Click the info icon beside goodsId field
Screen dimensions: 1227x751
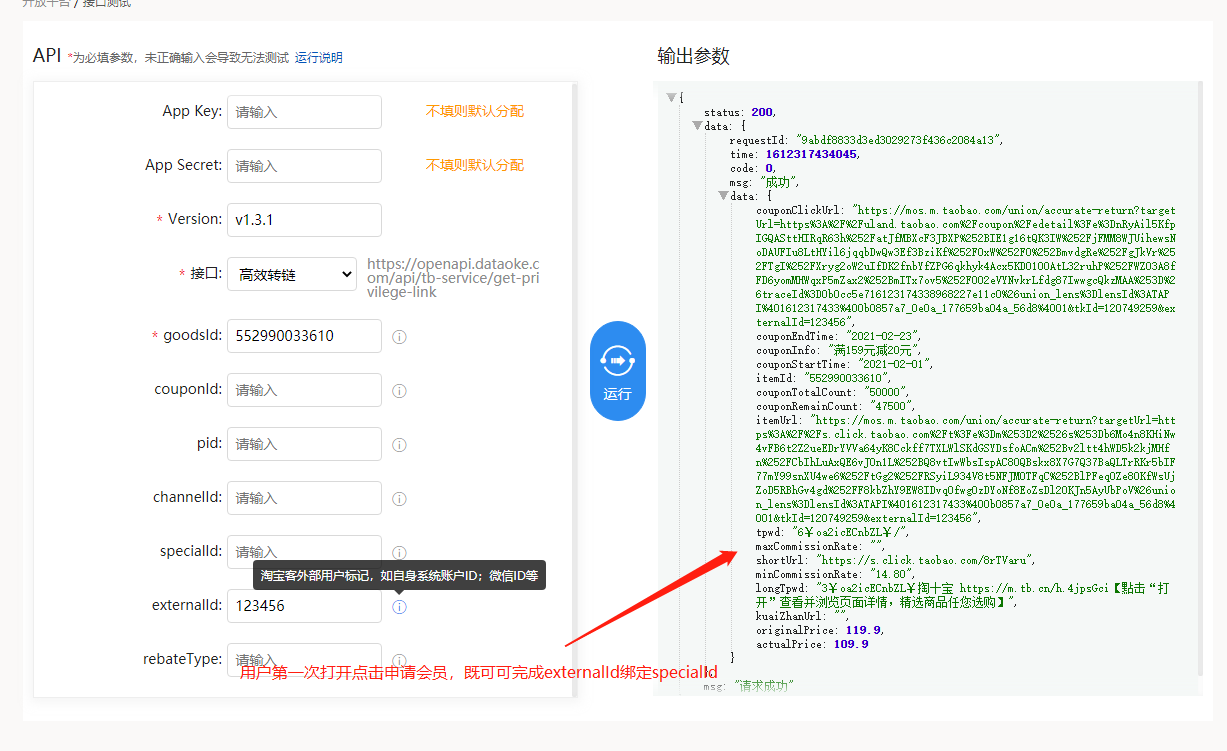pyautogui.click(x=399, y=337)
